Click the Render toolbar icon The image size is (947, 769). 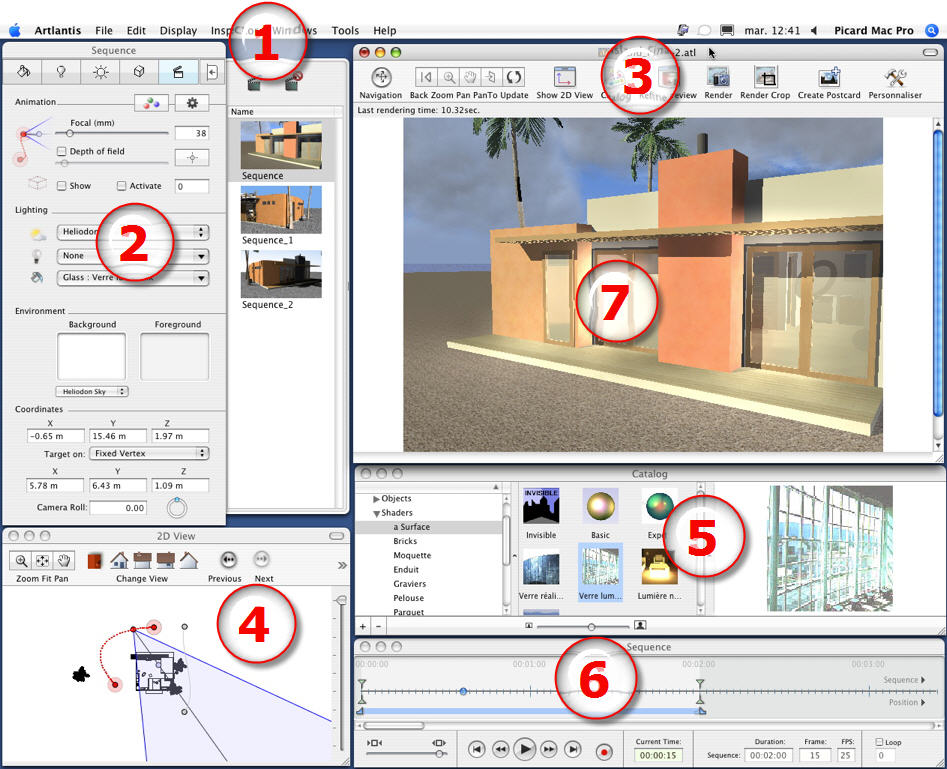(x=718, y=78)
